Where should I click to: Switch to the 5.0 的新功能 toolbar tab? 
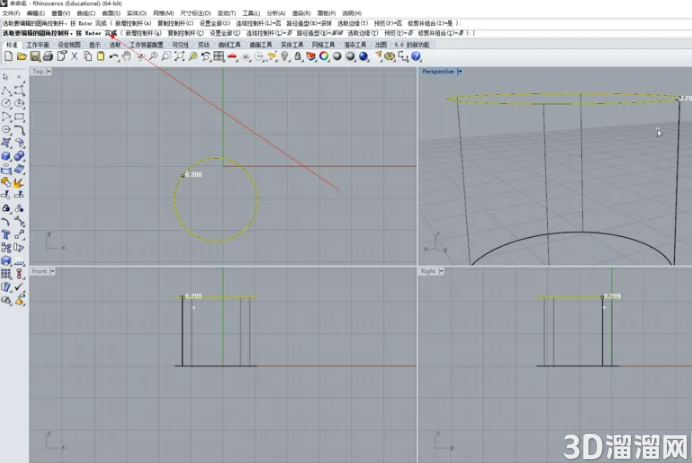coord(412,45)
